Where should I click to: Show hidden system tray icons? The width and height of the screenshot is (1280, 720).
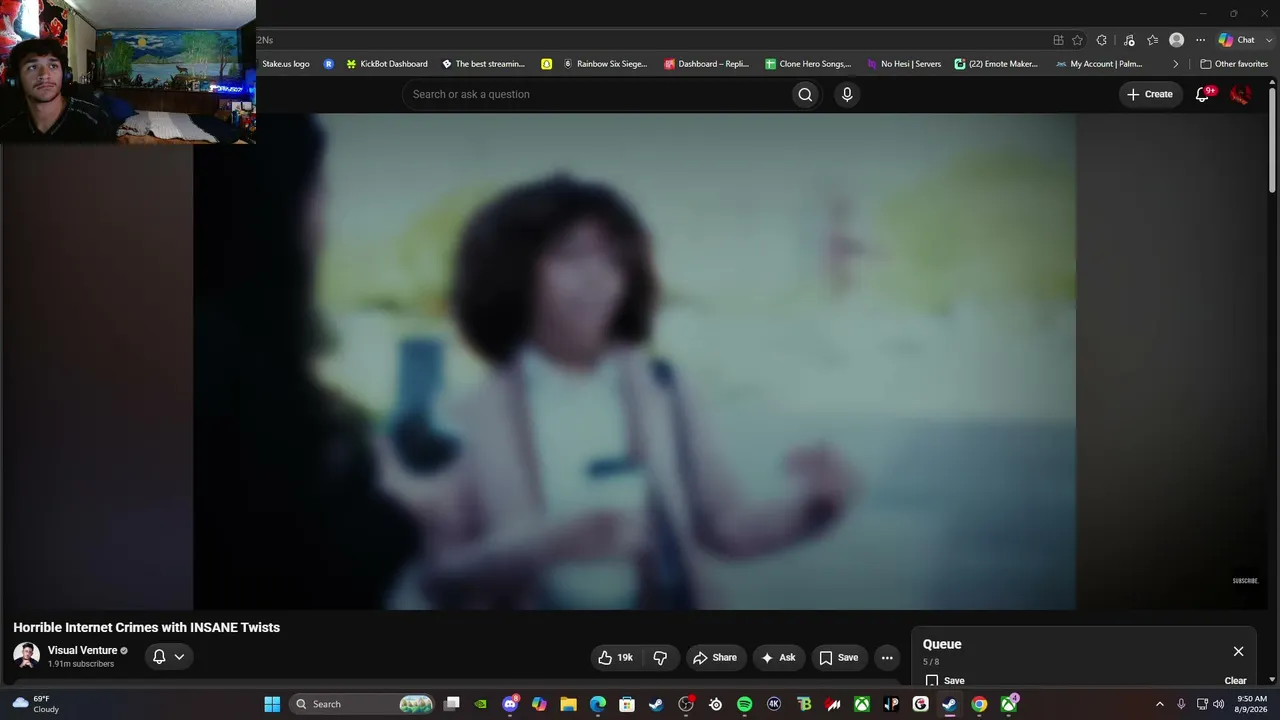click(1160, 704)
